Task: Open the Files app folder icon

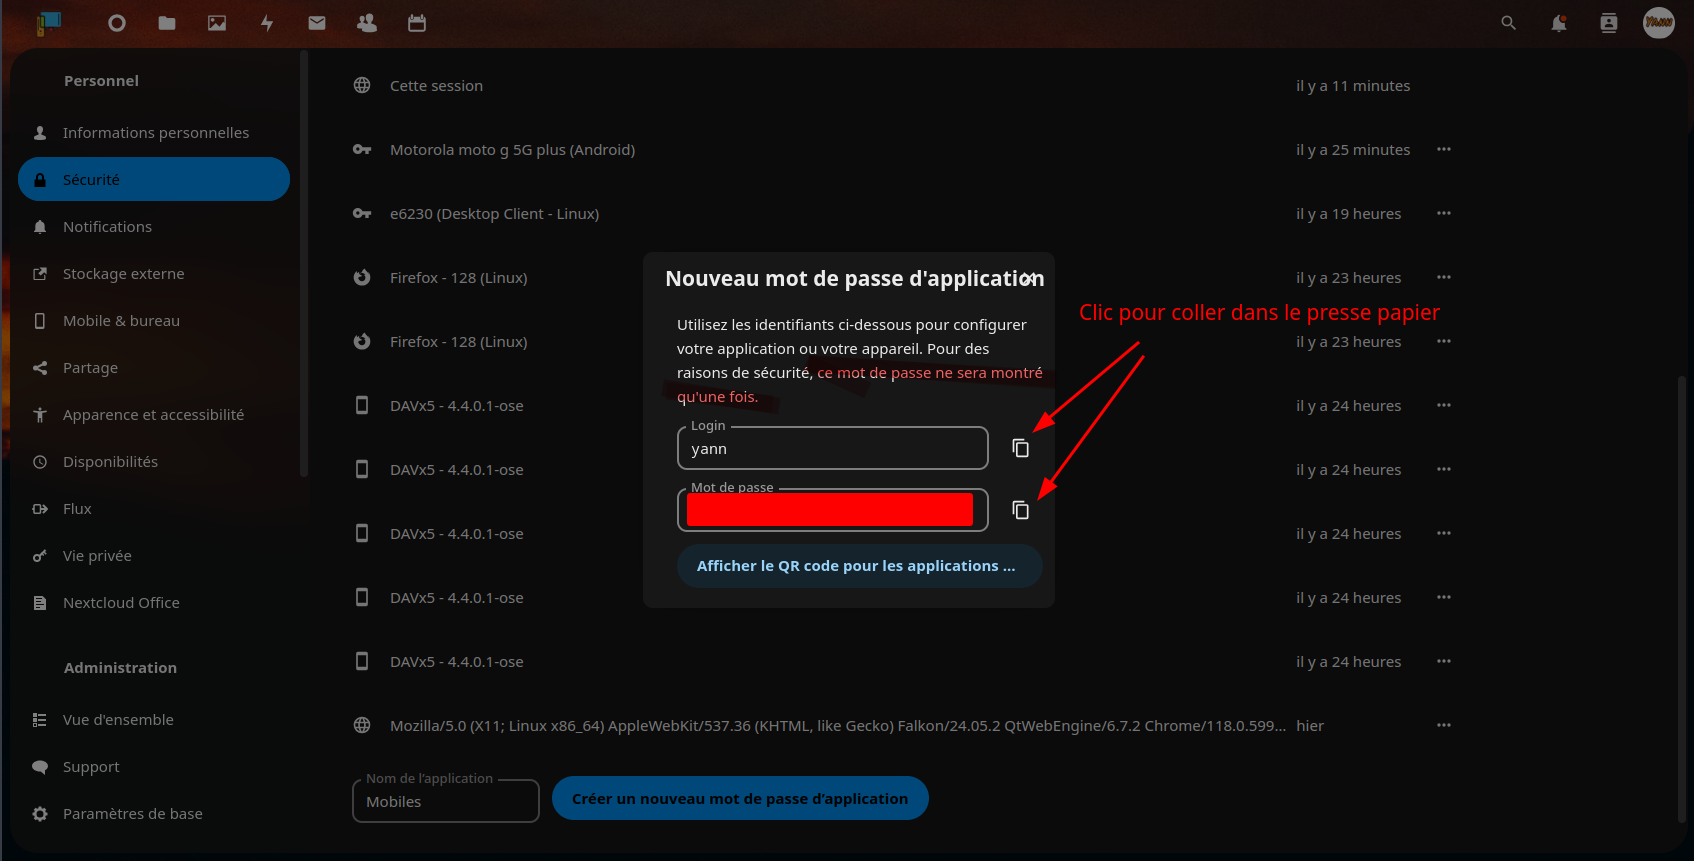Action: (167, 23)
